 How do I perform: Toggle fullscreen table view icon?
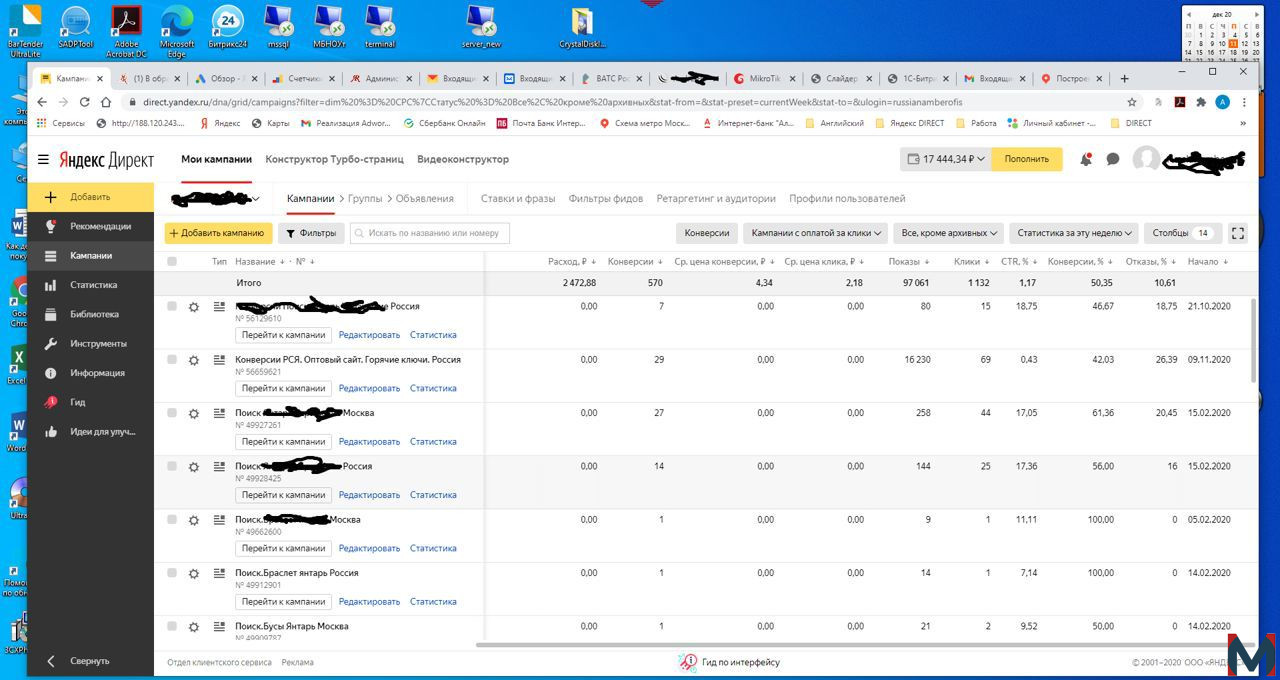coord(1238,233)
